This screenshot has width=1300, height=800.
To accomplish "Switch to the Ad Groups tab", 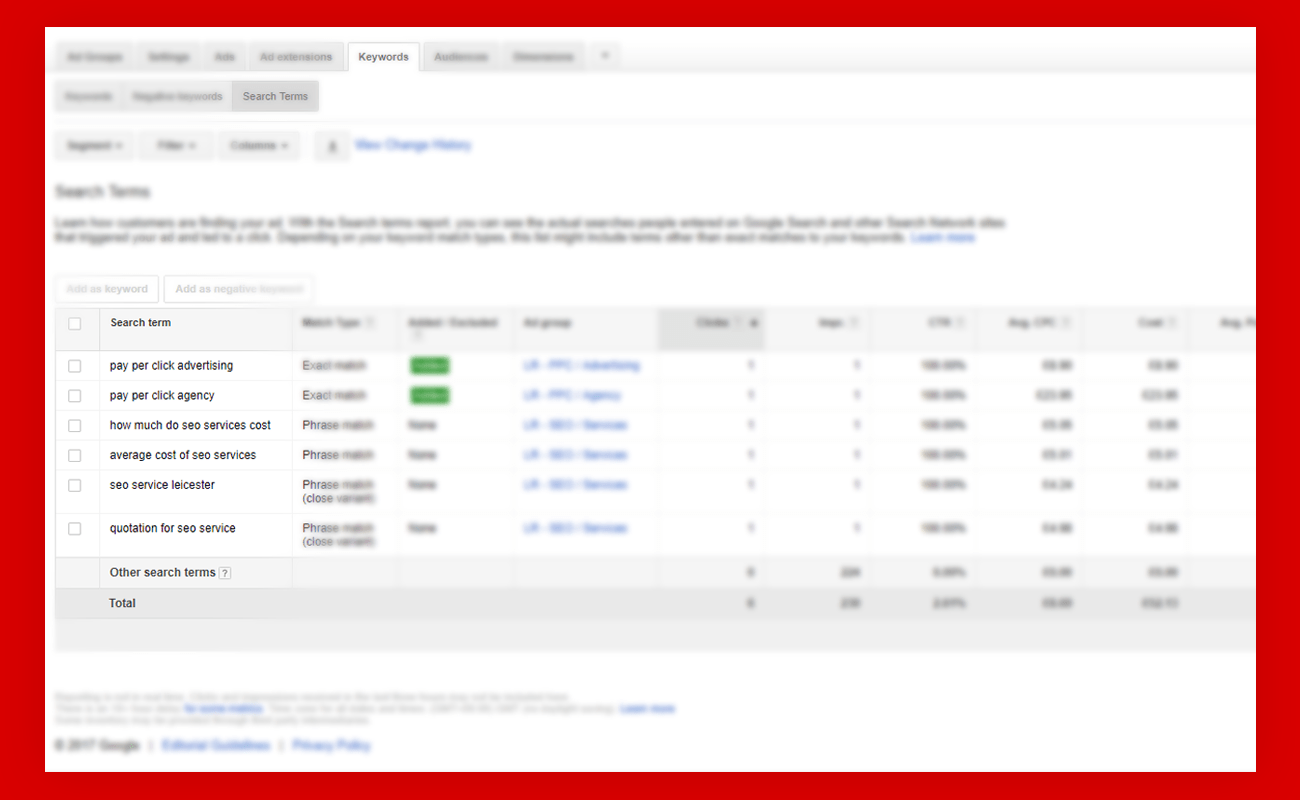I will [x=95, y=57].
